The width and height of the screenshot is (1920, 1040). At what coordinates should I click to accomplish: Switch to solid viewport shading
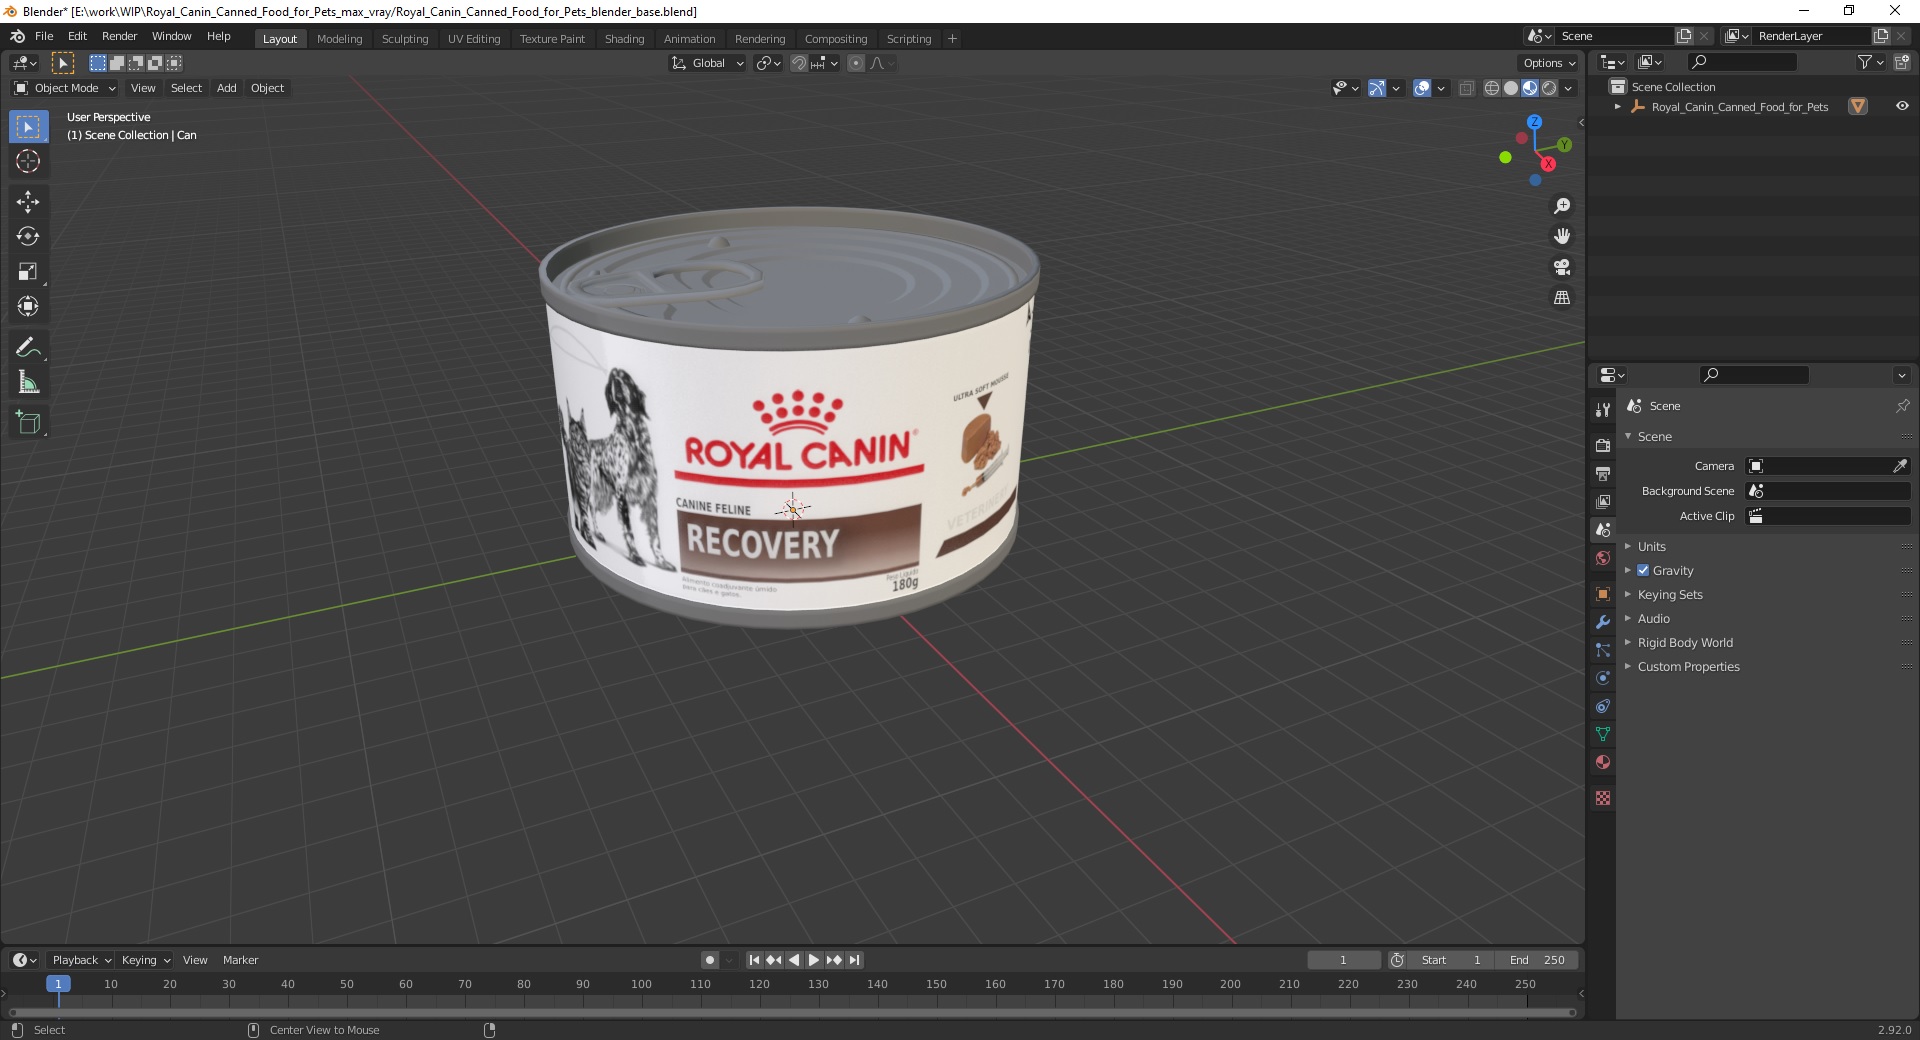(1511, 88)
